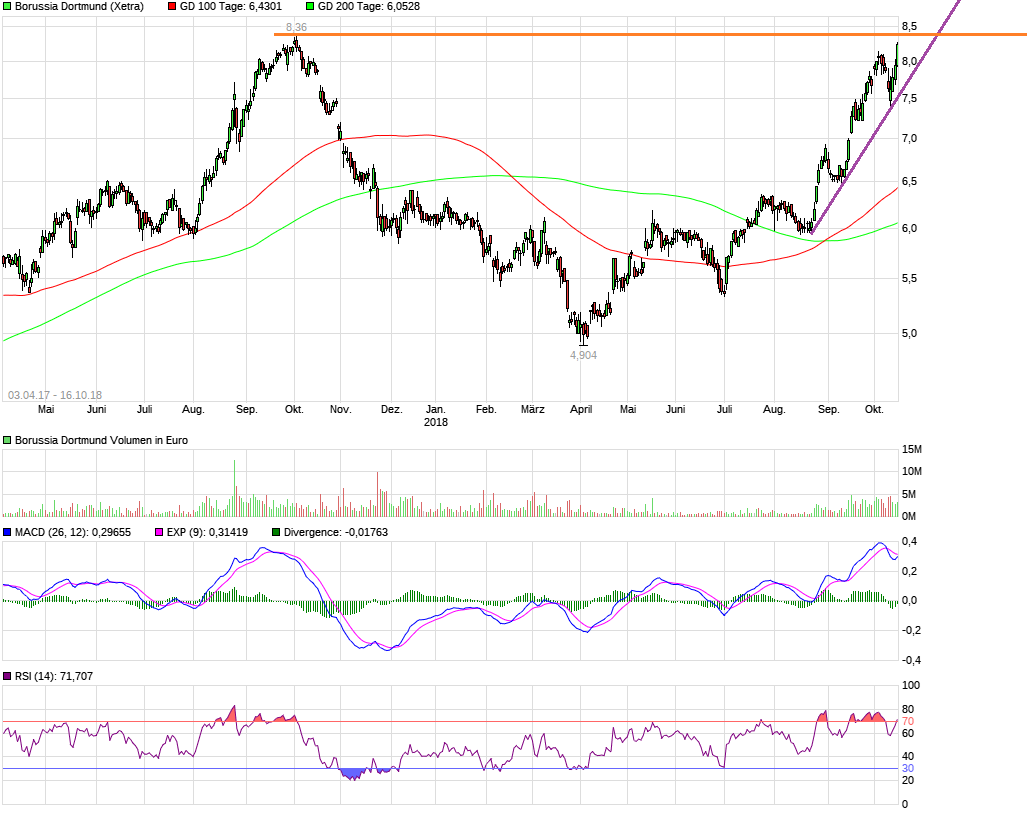Click the 8,36 high price annotation
Image resolution: width=1027 pixels, height=814 pixels.
(x=296, y=28)
